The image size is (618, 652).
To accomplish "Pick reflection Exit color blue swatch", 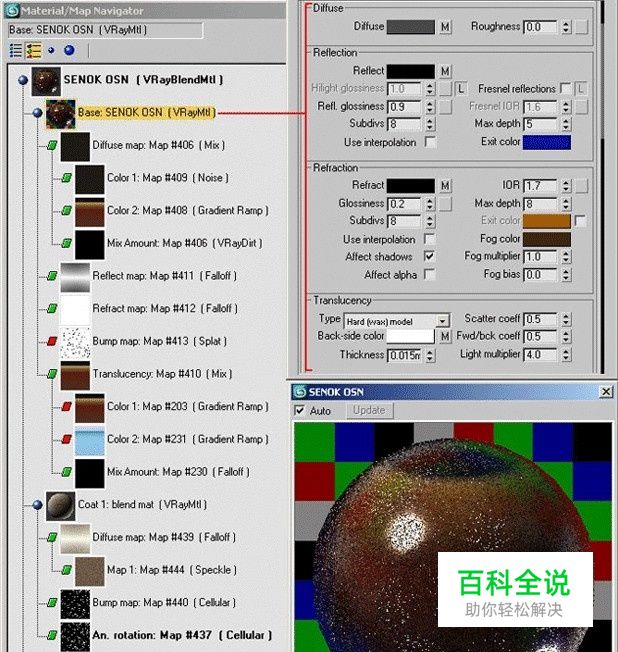I will click(x=546, y=142).
